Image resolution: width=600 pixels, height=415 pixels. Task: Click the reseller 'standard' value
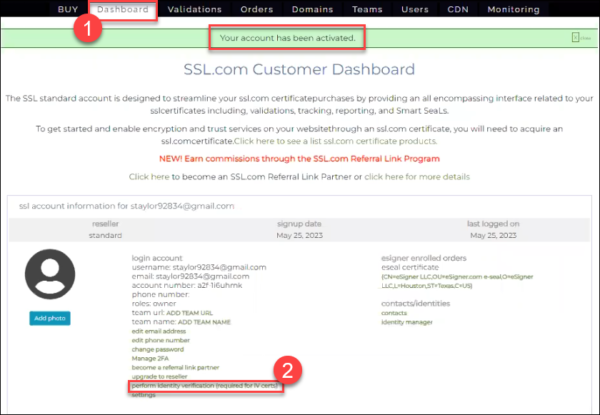click(105, 235)
